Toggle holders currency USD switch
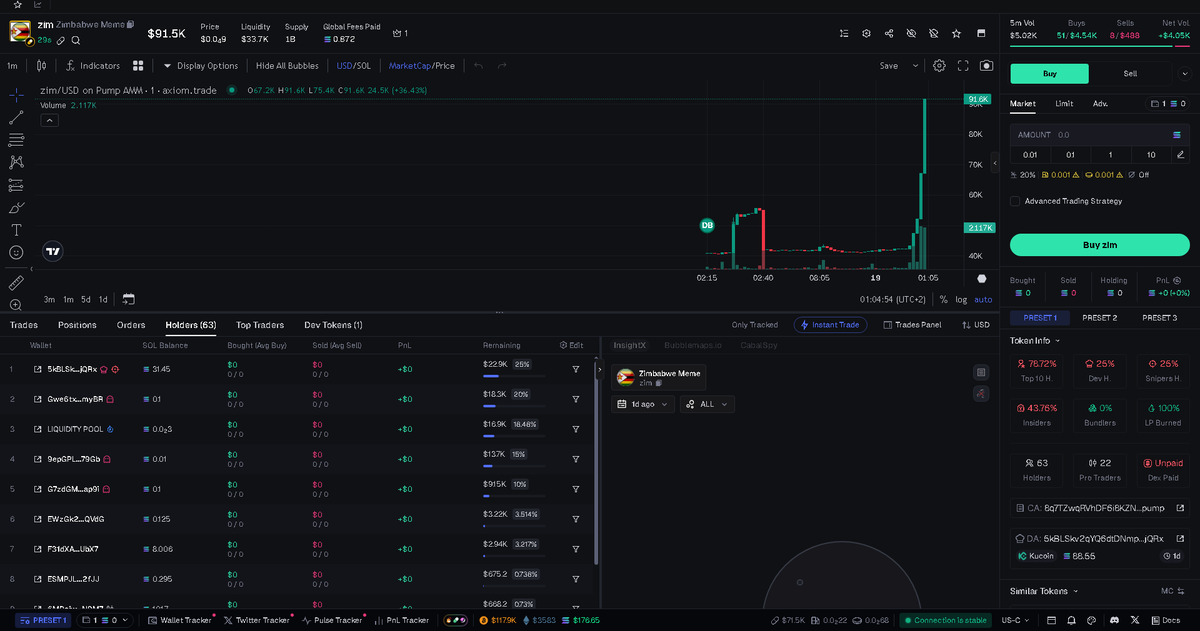The height and width of the screenshot is (631, 1200). click(976, 325)
